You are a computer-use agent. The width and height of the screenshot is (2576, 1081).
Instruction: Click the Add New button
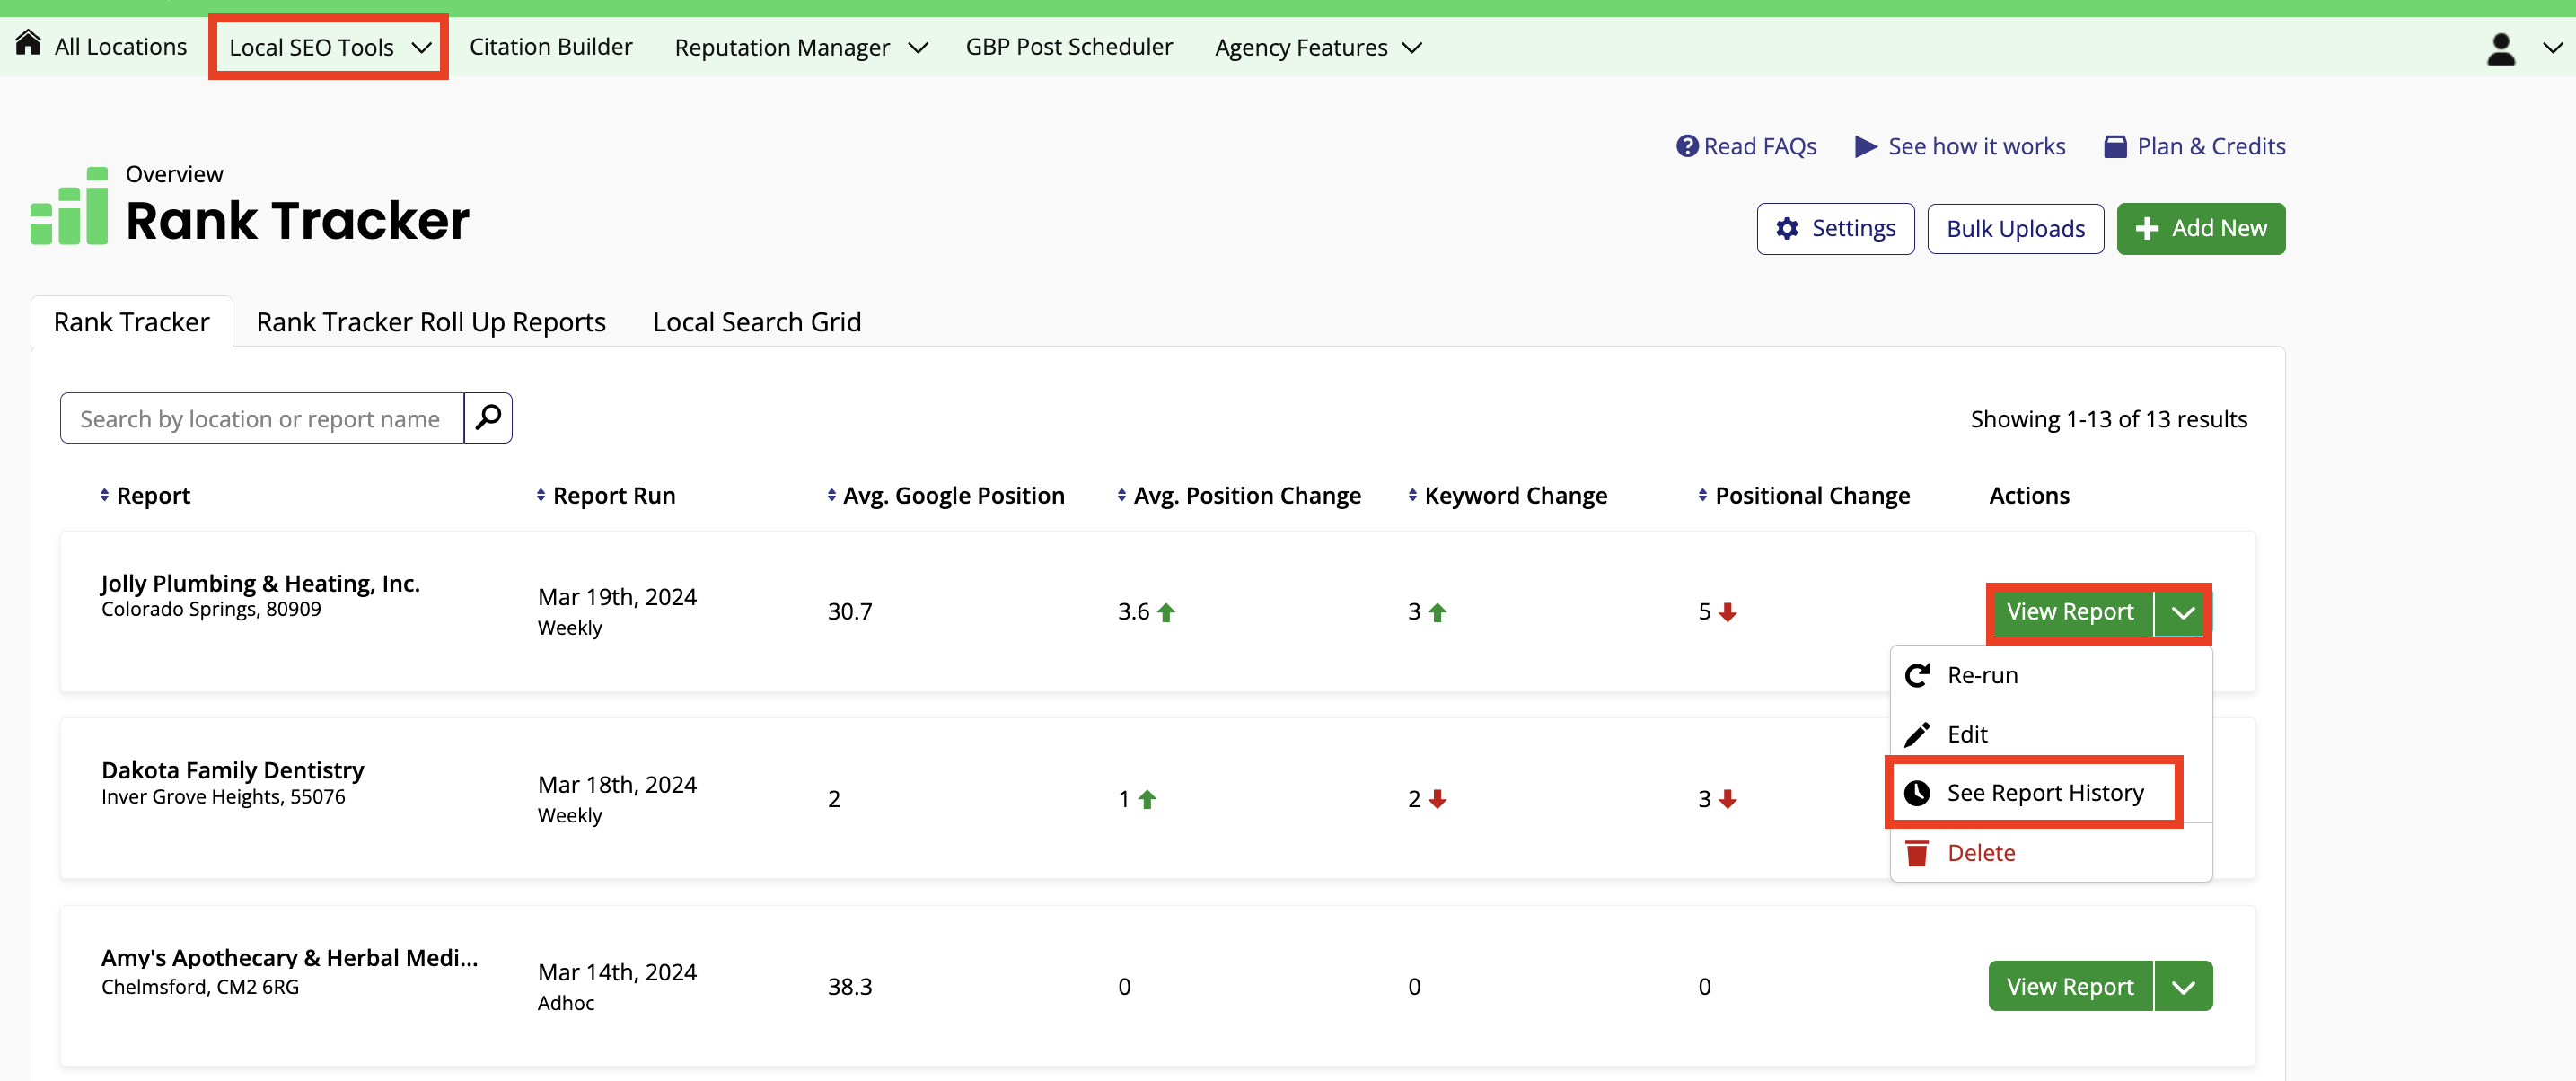pos(2200,229)
